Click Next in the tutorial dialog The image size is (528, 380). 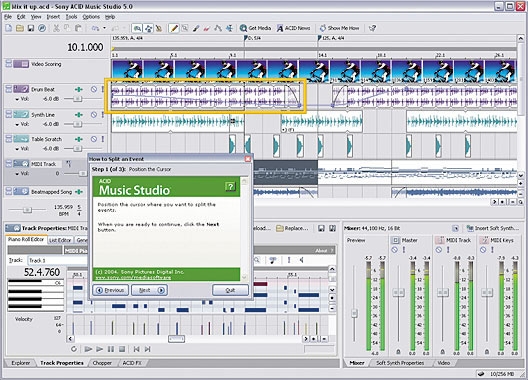coord(150,290)
